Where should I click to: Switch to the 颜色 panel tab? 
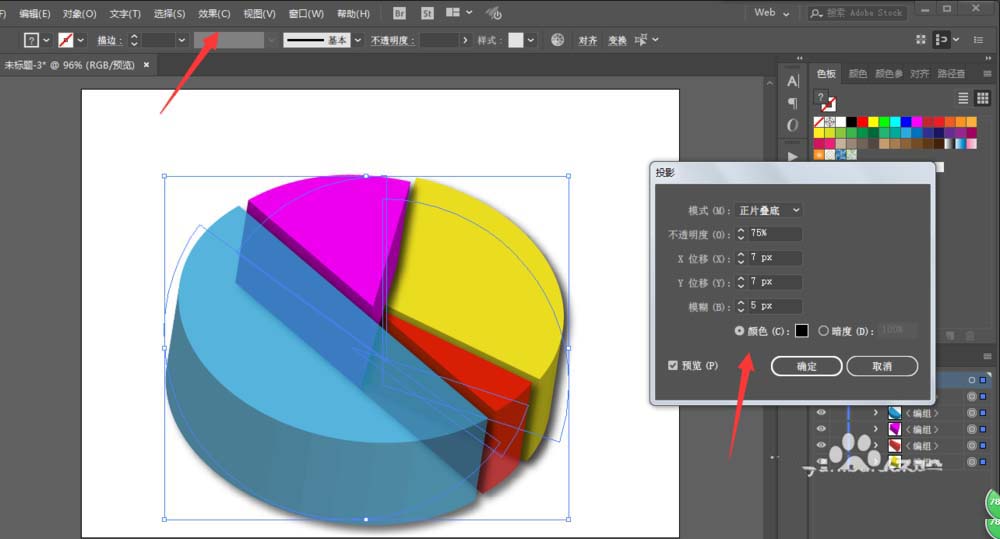[x=858, y=74]
